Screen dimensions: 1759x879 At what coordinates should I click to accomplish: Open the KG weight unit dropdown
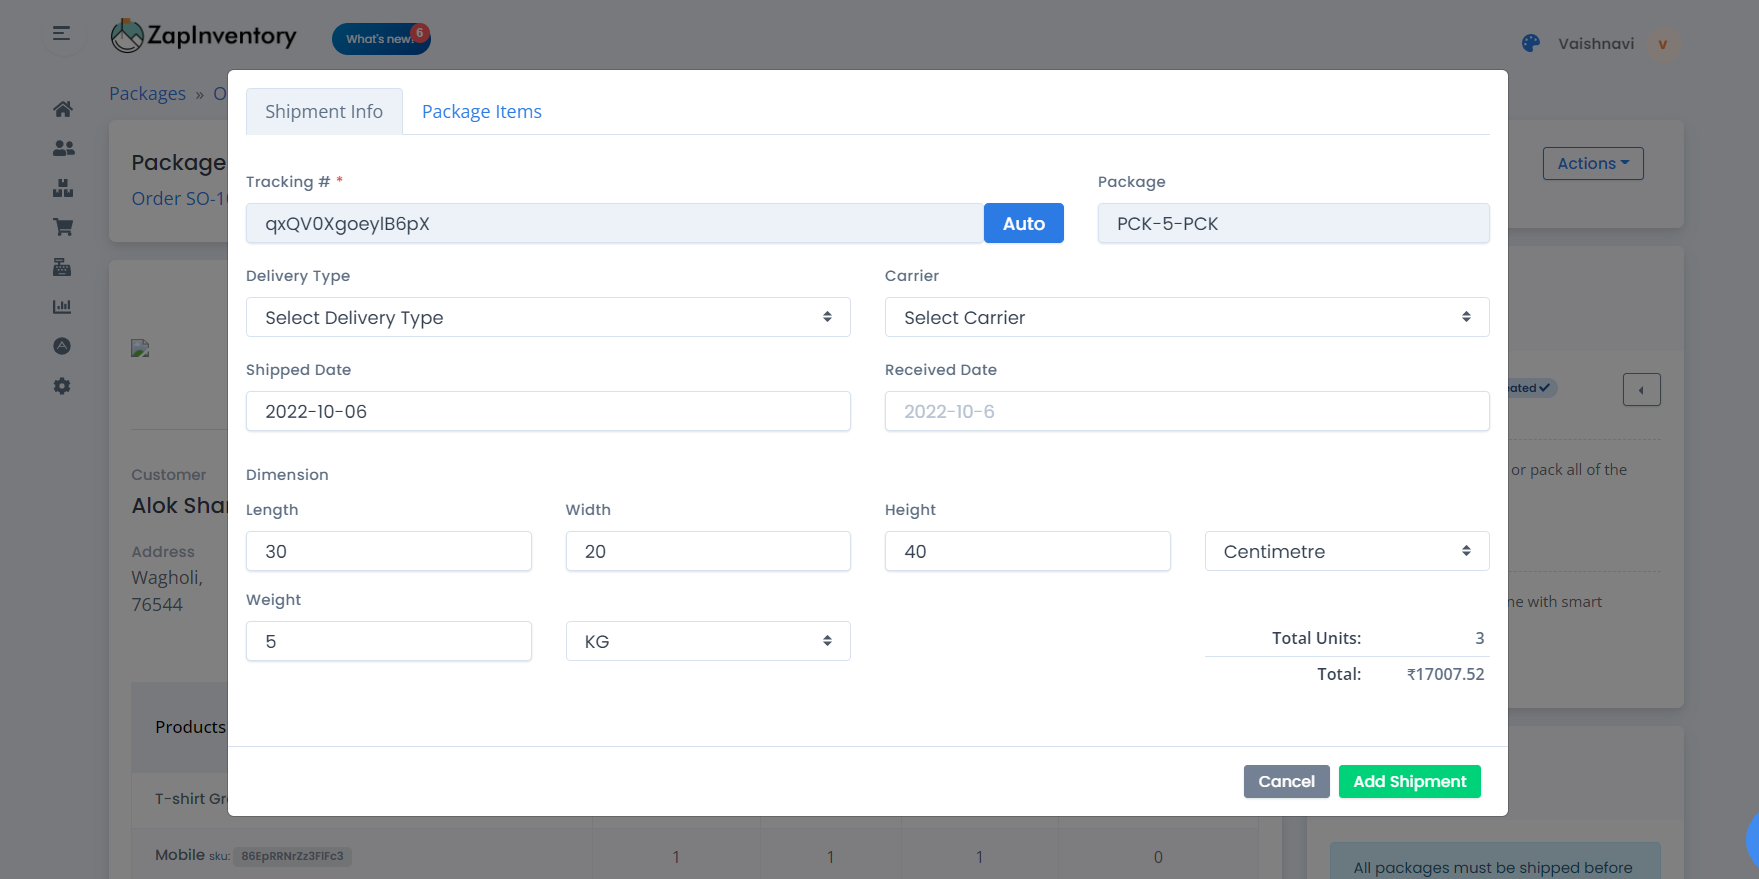coord(708,641)
